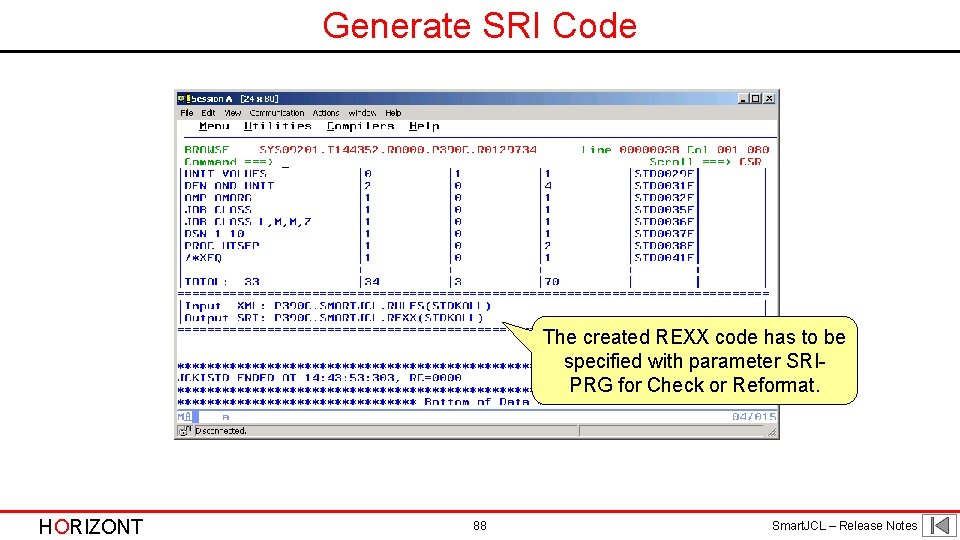Select Menu in the ISPF action bar
The height and width of the screenshot is (540, 960).
coord(214,126)
